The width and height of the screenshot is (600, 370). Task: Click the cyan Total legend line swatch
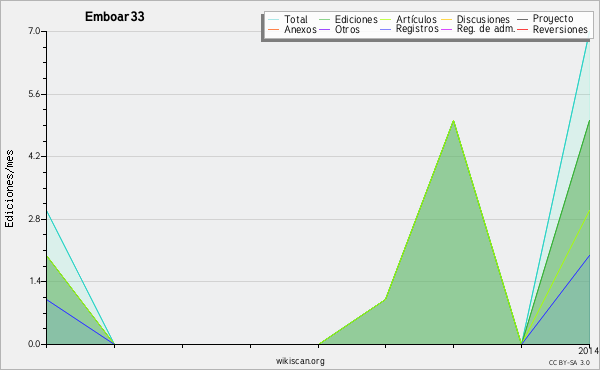point(273,20)
